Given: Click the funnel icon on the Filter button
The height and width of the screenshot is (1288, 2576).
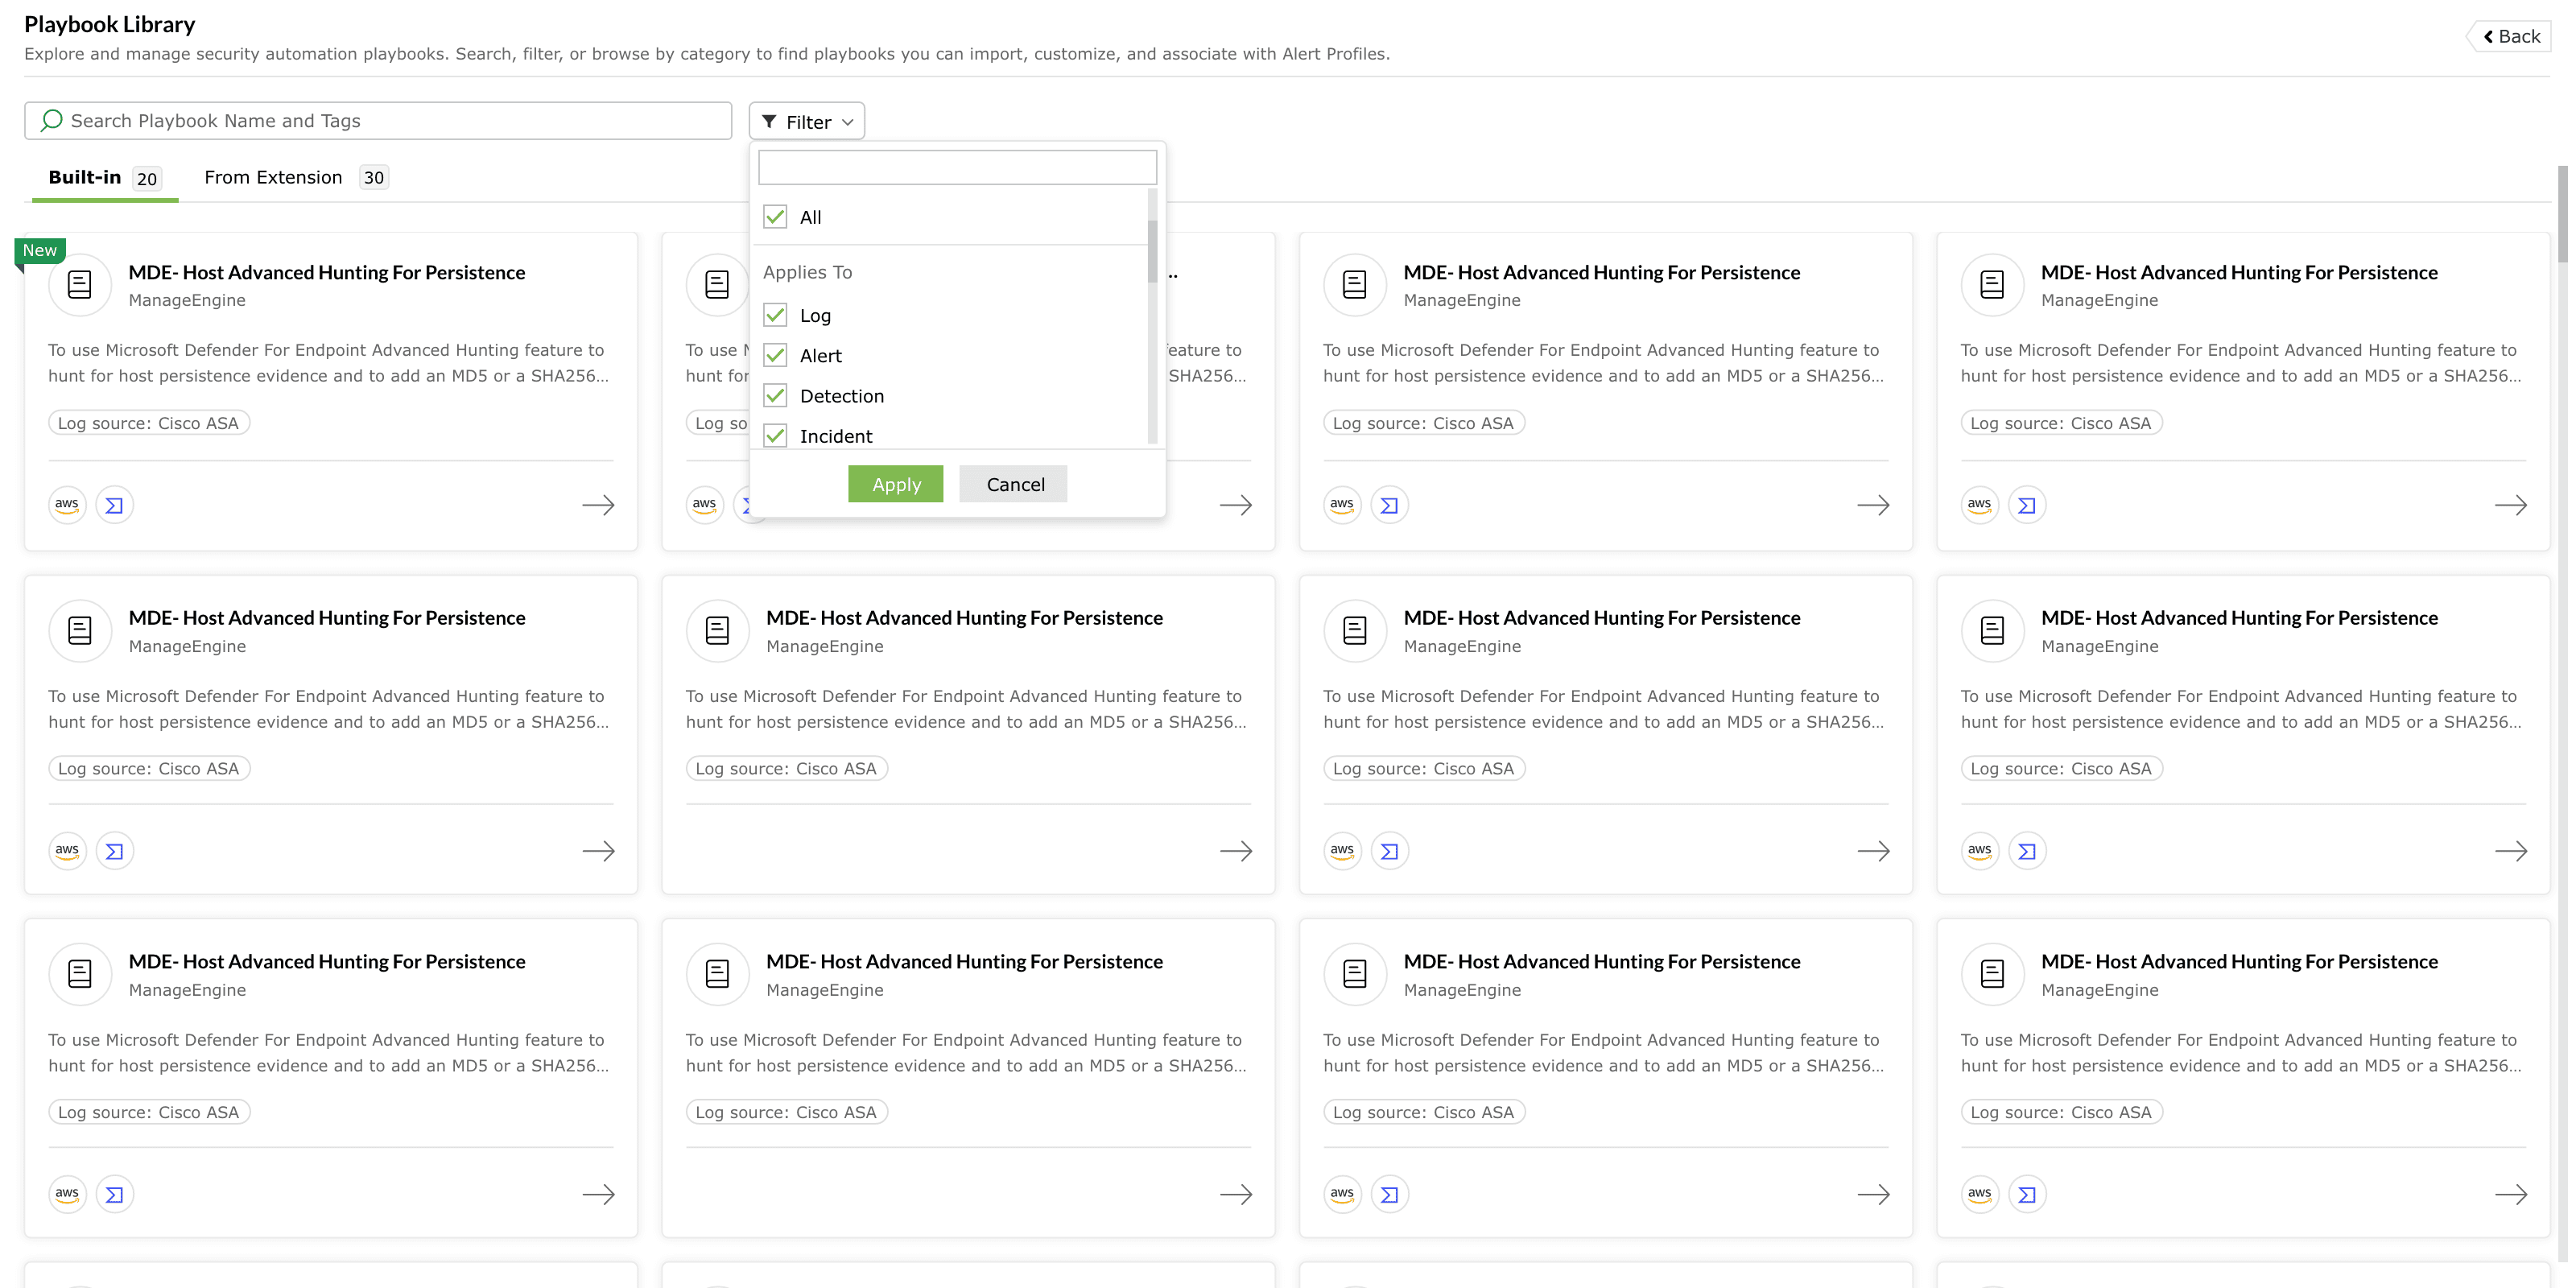Looking at the screenshot, I should (768, 121).
